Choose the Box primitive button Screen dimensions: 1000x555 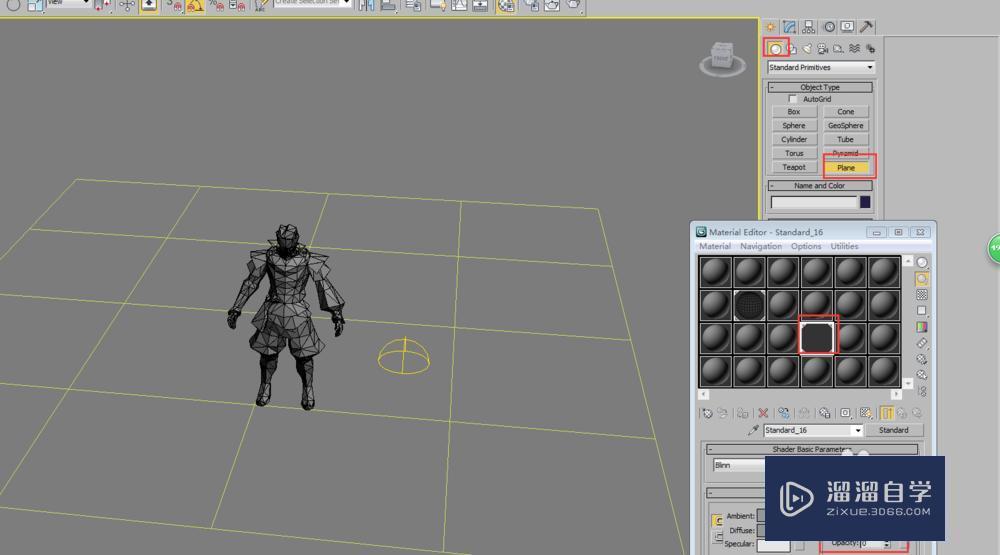[x=794, y=112]
